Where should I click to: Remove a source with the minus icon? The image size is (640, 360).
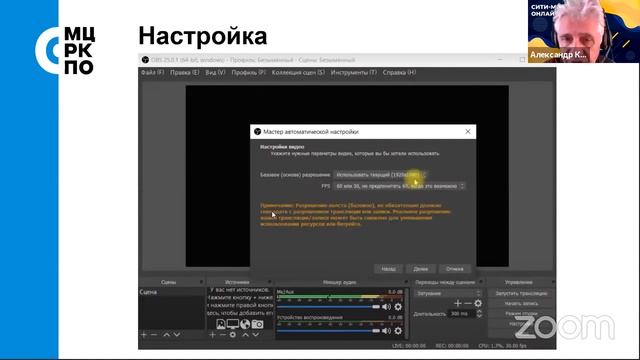222,335
